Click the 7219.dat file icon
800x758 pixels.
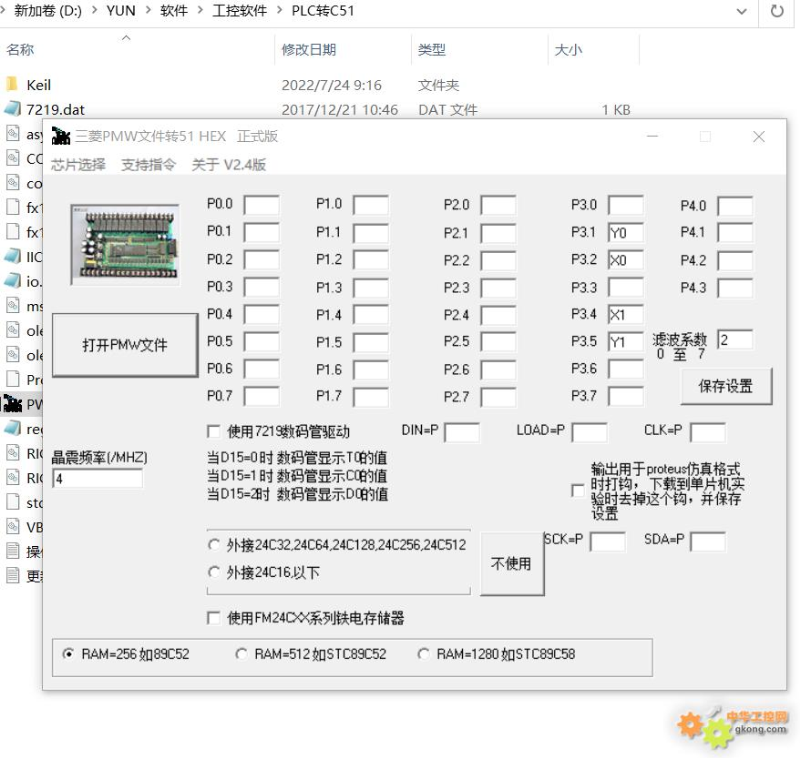click(x=13, y=110)
